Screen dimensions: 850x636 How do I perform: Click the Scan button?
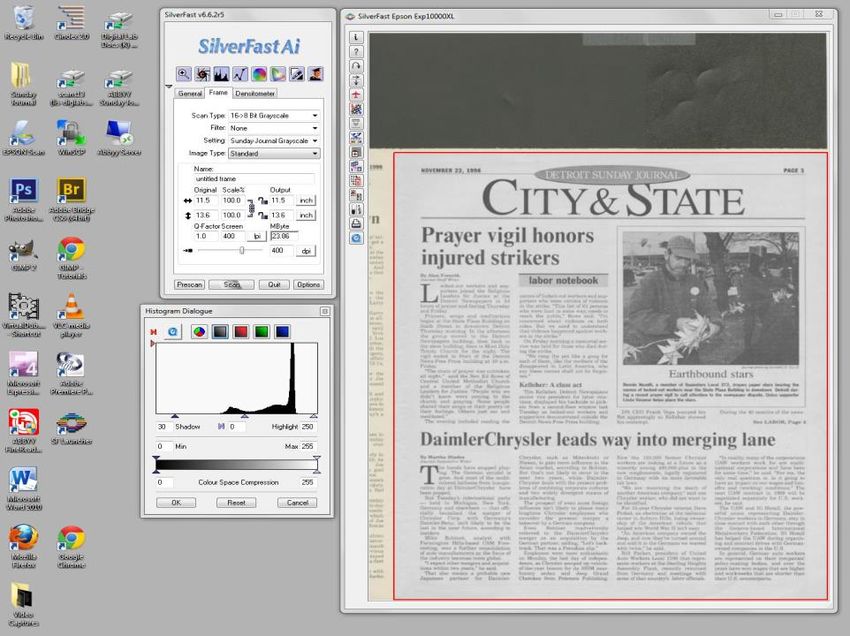231,285
